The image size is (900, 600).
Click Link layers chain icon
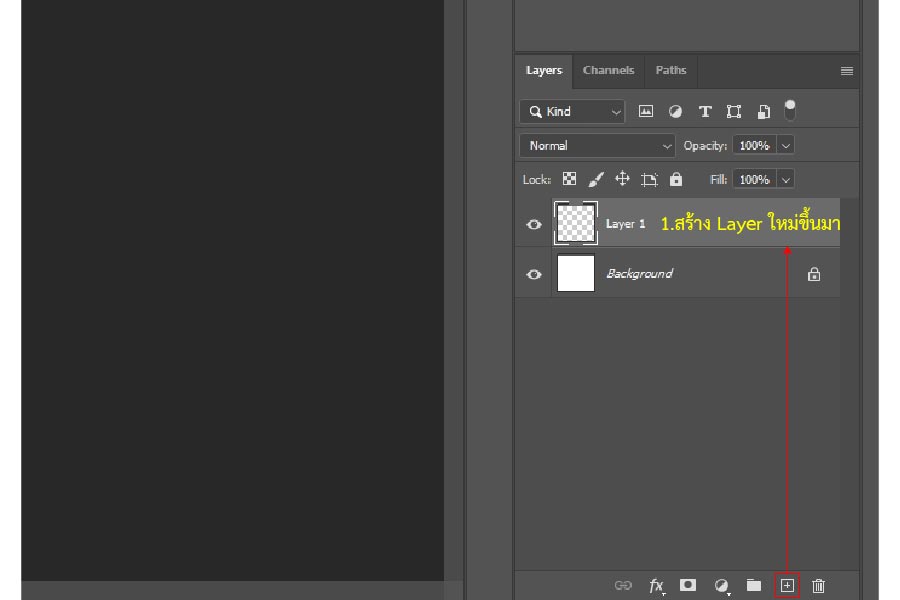[623, 585]
